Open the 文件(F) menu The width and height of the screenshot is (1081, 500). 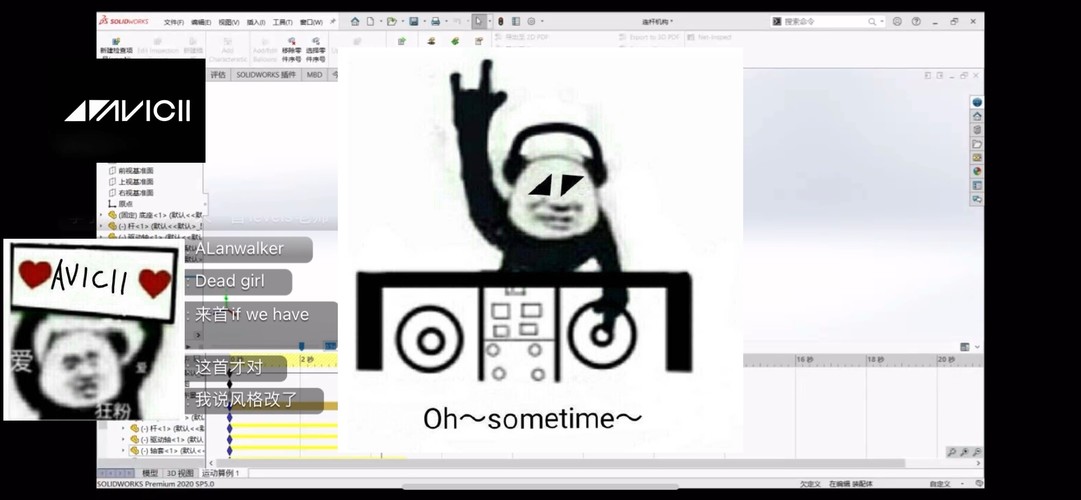[x=174, y=22]
